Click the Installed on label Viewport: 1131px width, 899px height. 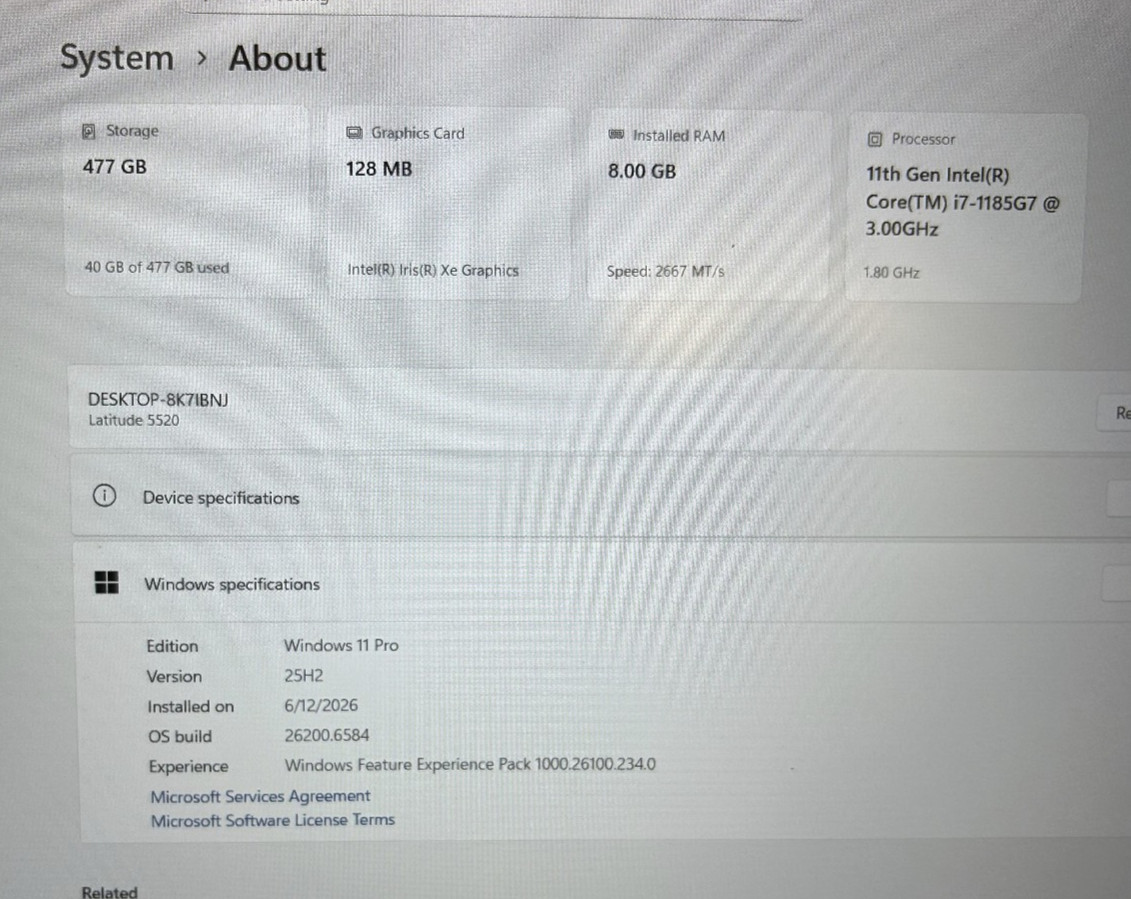point(190,706)
